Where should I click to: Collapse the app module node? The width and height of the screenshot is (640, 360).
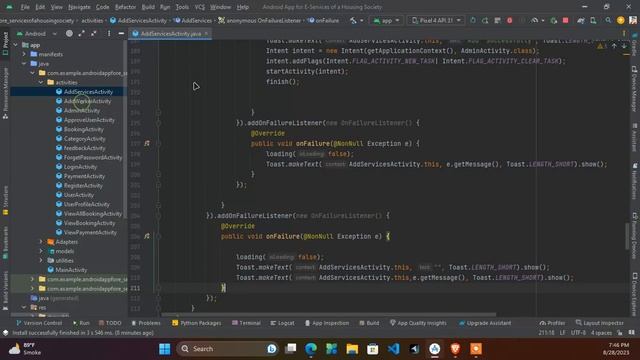[x=16, y=45]
